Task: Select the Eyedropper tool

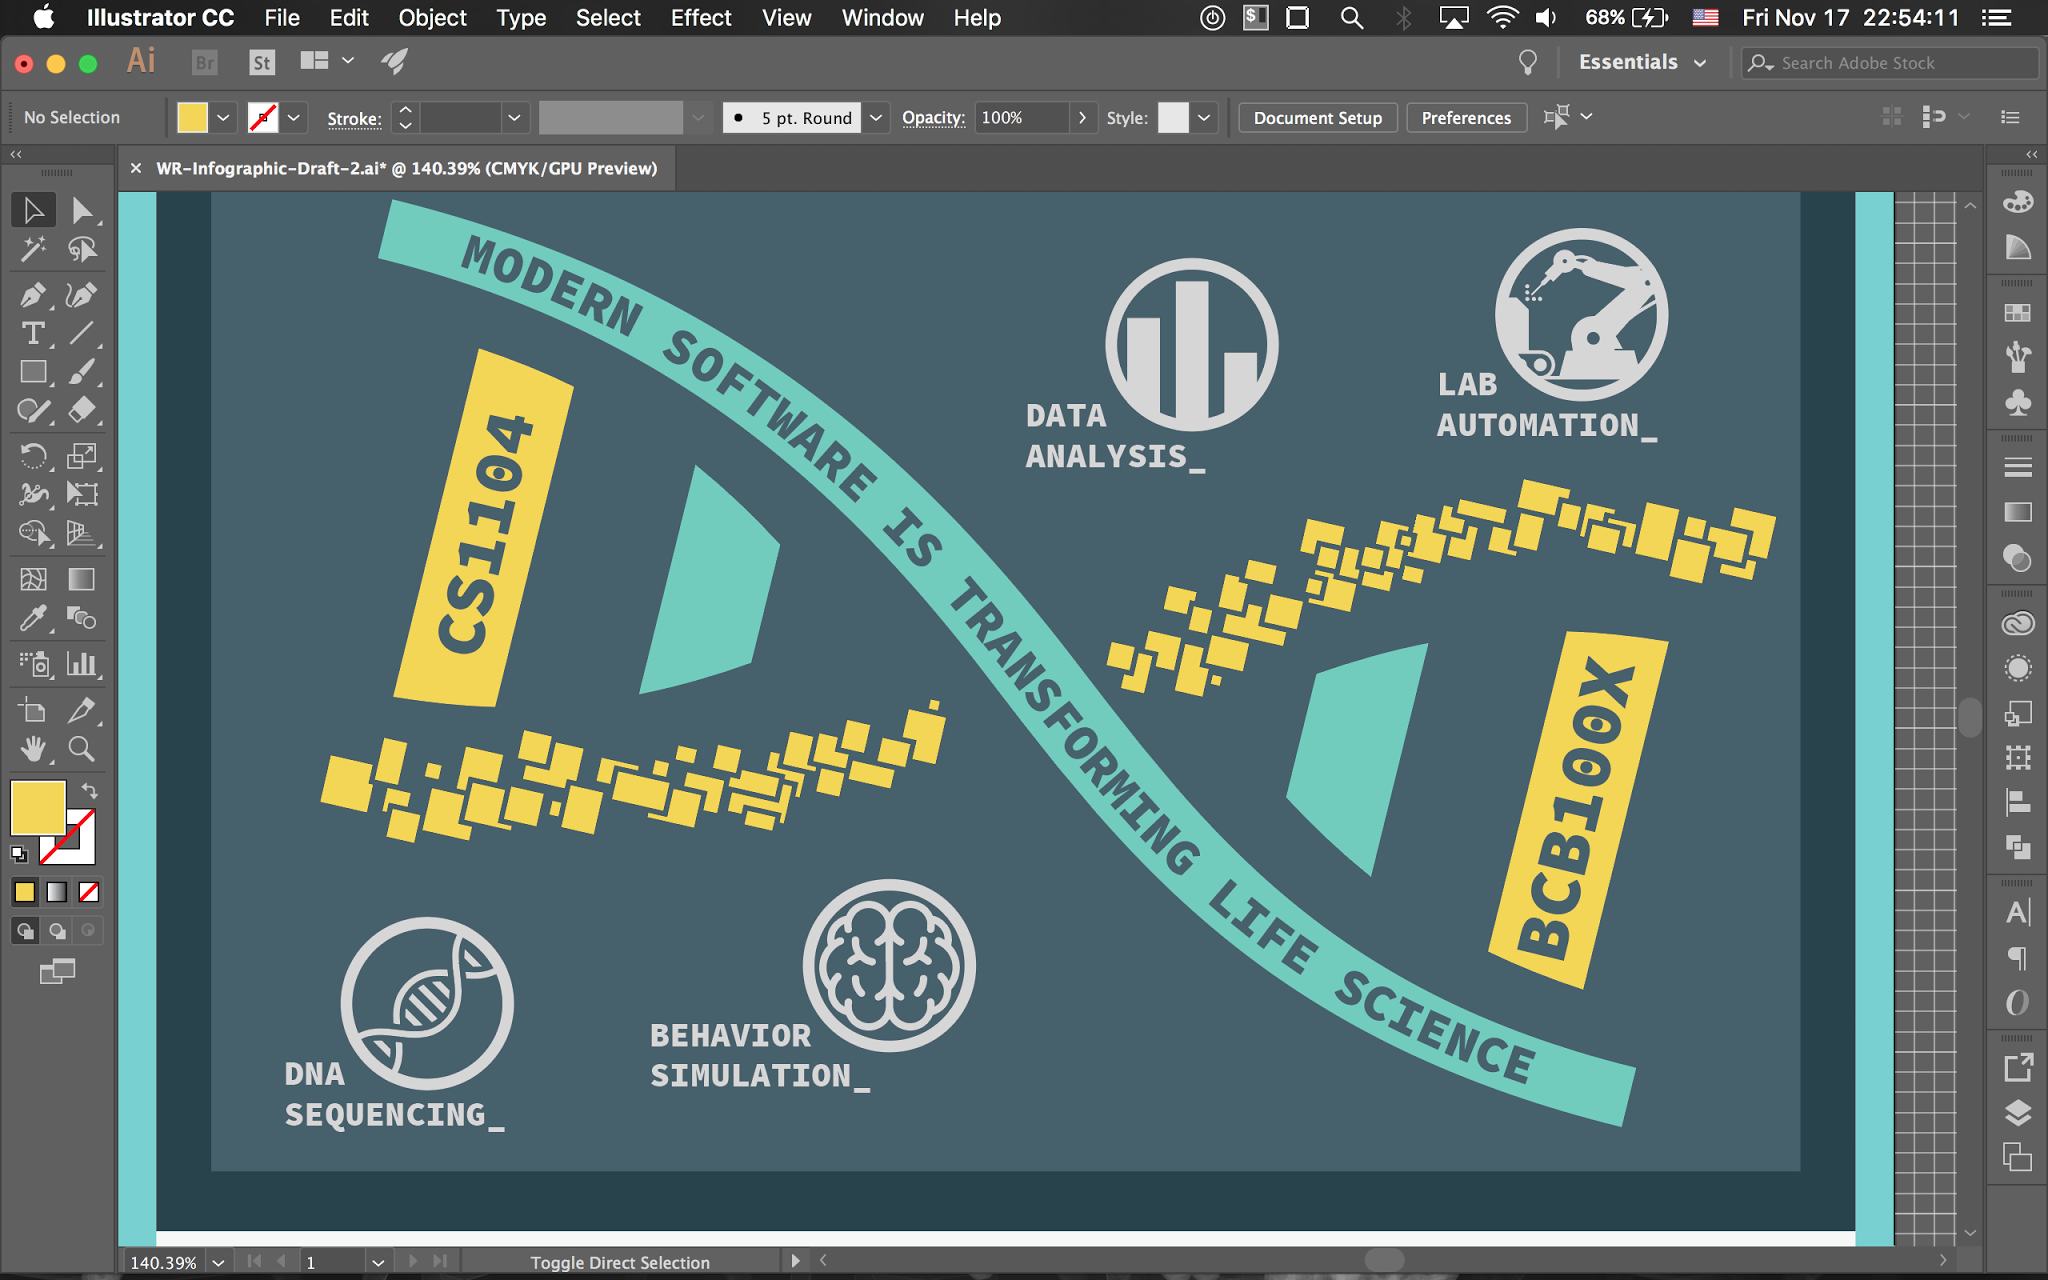Action: point(32,619)
